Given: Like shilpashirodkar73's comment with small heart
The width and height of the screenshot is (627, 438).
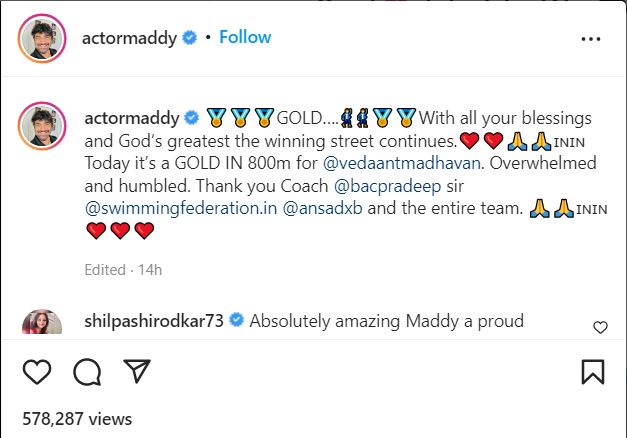Looking at the screenshot, I should click(x=600, y=327).
